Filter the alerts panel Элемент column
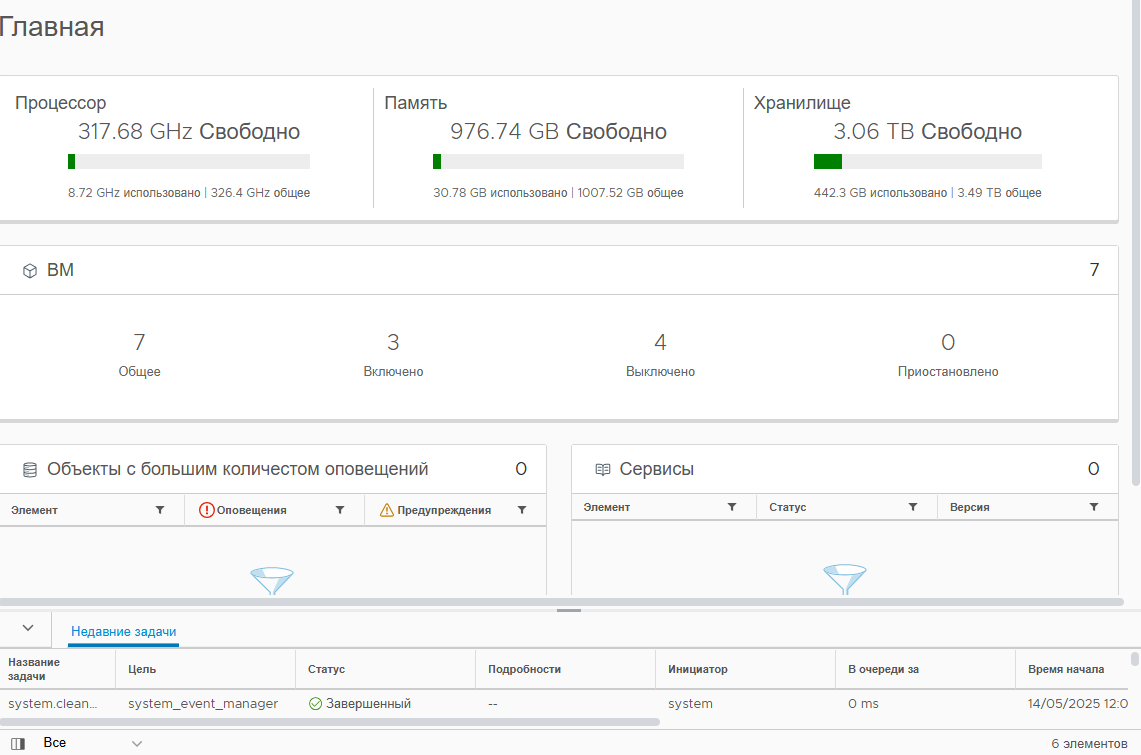 click(x=160, y=510)
